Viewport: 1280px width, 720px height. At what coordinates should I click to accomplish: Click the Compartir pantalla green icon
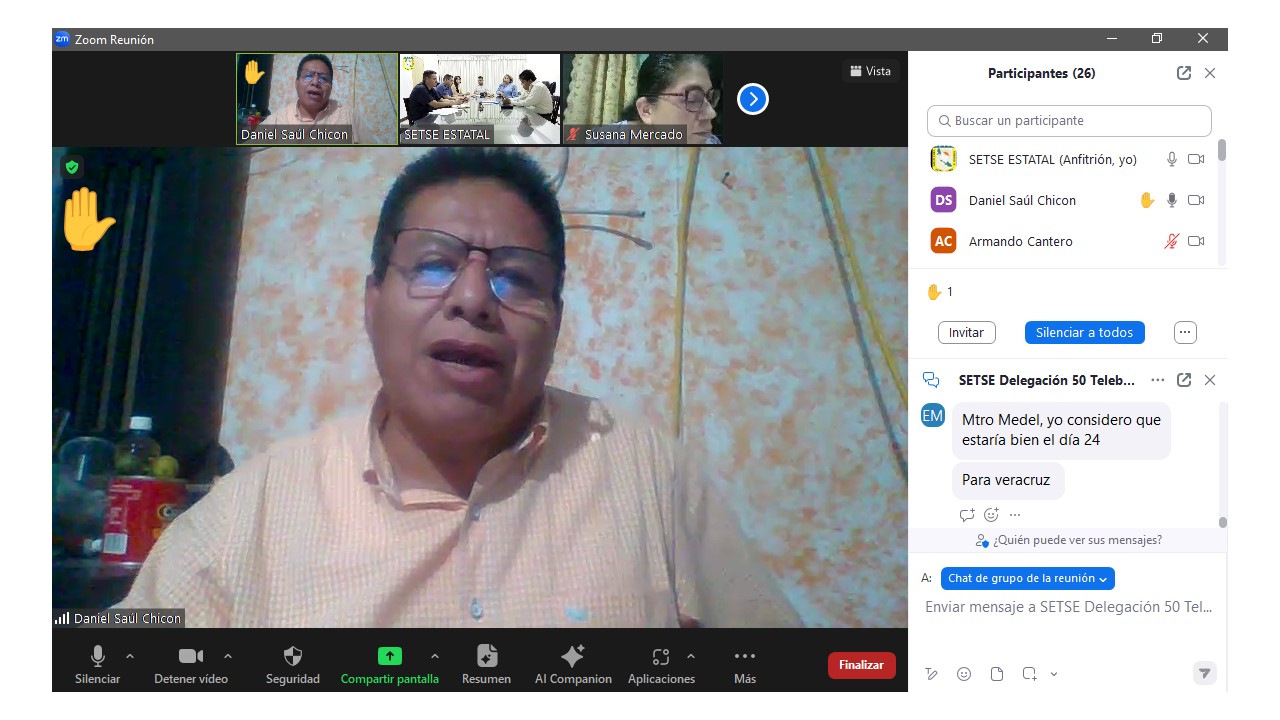[389, 657]
